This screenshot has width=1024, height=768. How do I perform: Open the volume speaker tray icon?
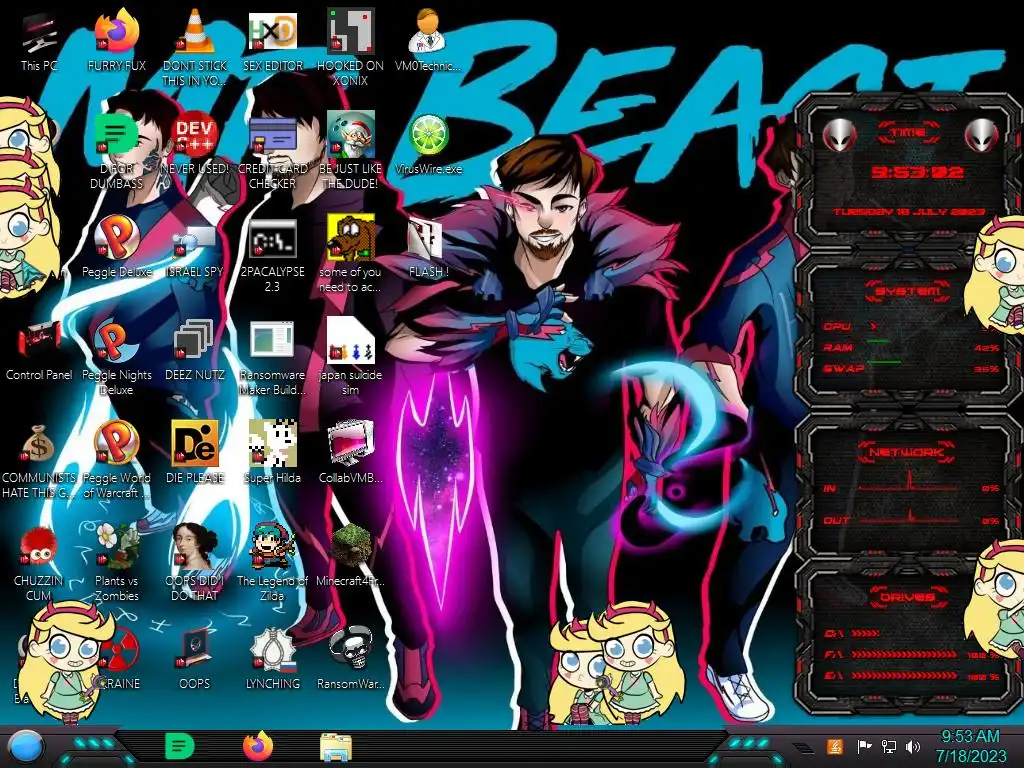click(913, 746)
